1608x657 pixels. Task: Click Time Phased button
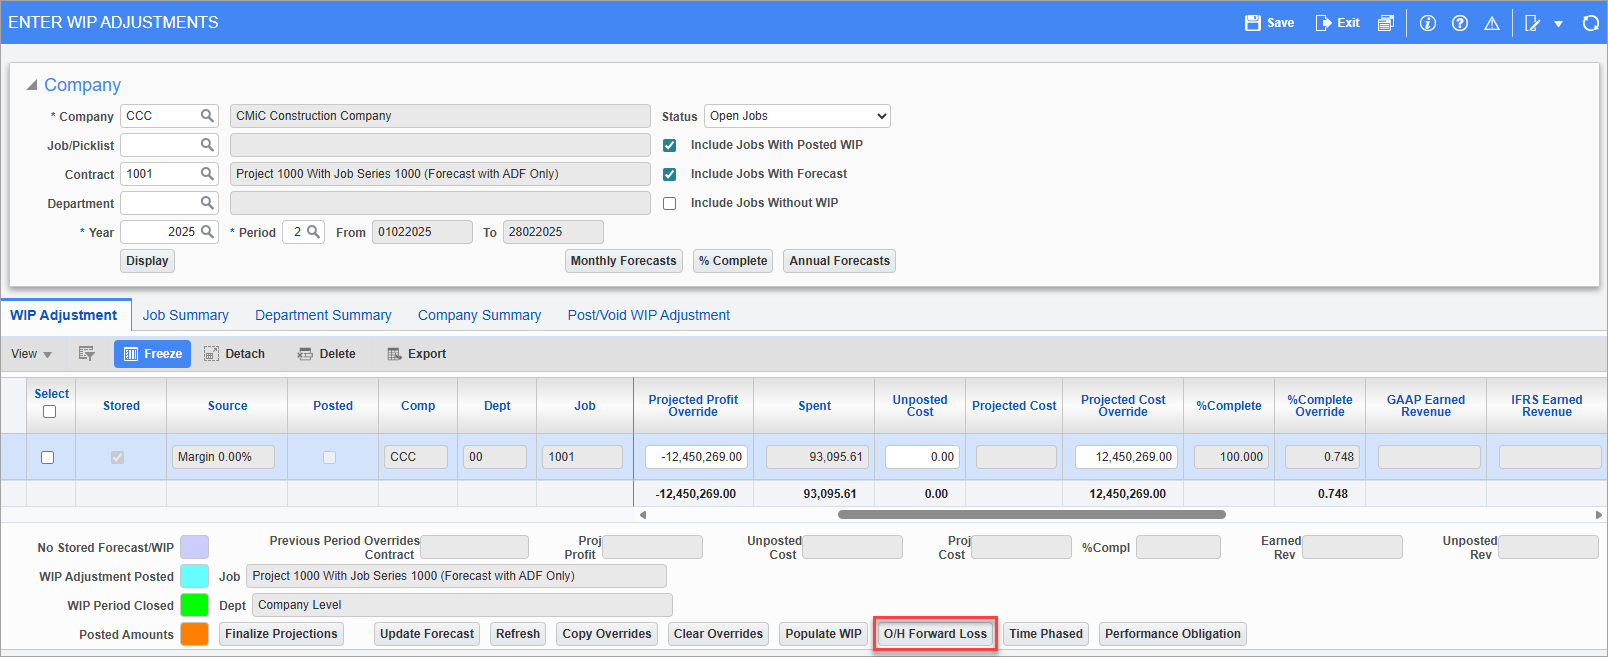pyautogui.click(x=1046, y=634)
